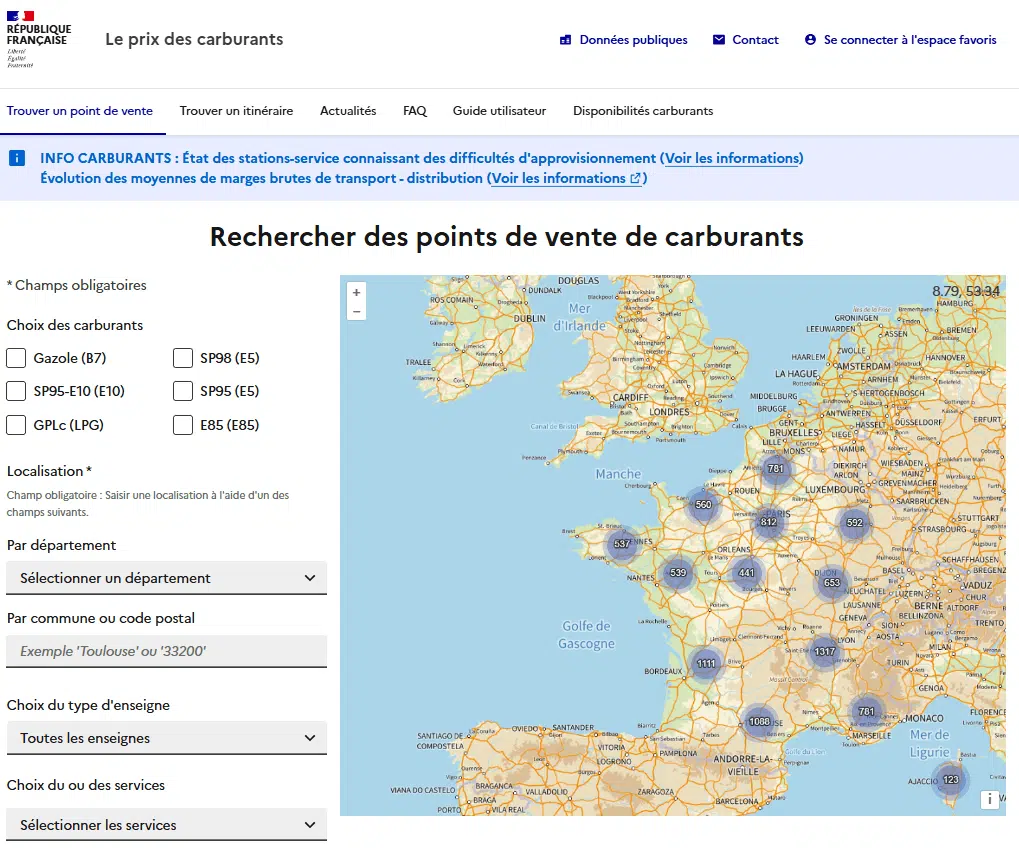Click the 781 cluster near Lille
Image resolution: width=1019 pixels, height=850 pixels.
point(775,469)
